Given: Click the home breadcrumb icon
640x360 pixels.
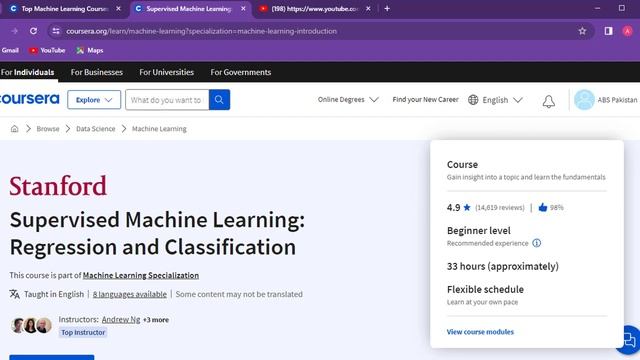Looking at the screenshot, I should [14, 129].
